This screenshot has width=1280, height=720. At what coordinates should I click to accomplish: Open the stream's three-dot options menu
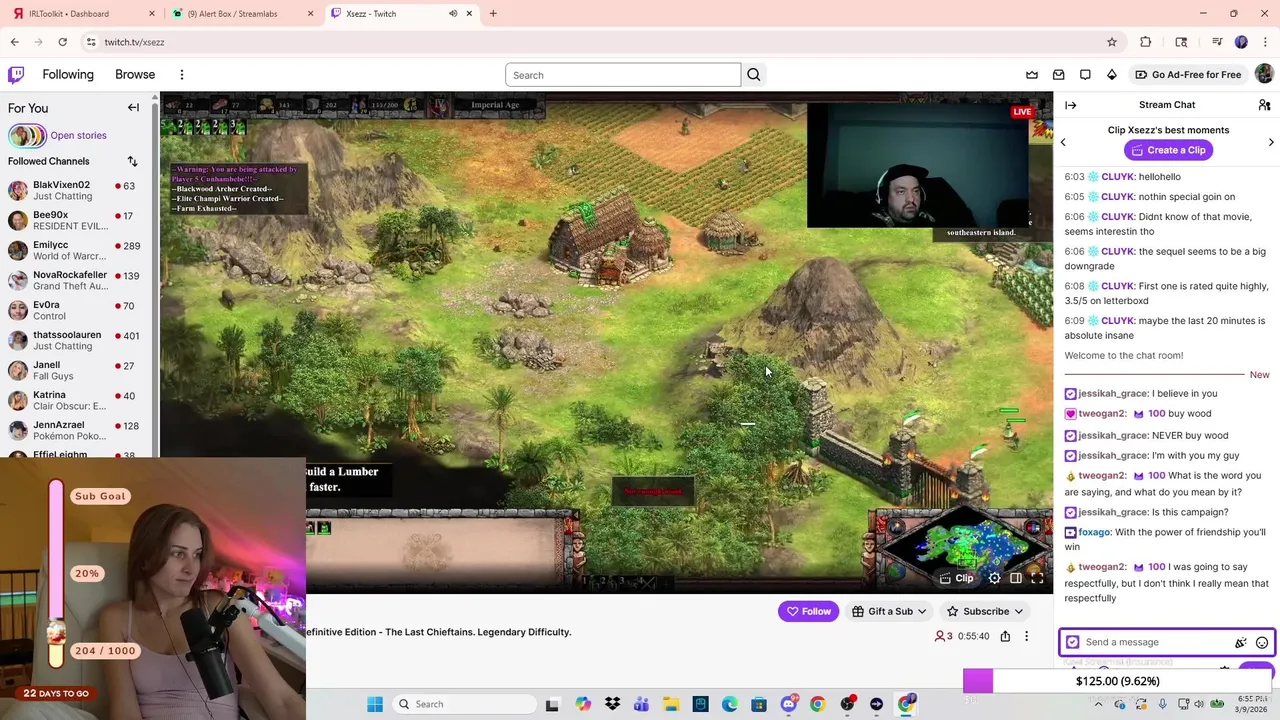point(1026,636)
